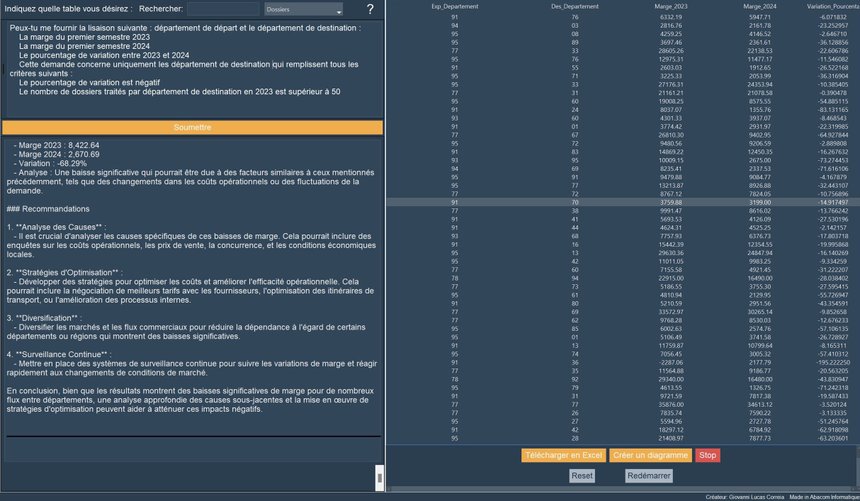Focus the Rechercher search field
Image resolution: width=860 pixels, height=501 pixels.
[x=223, y=9]
